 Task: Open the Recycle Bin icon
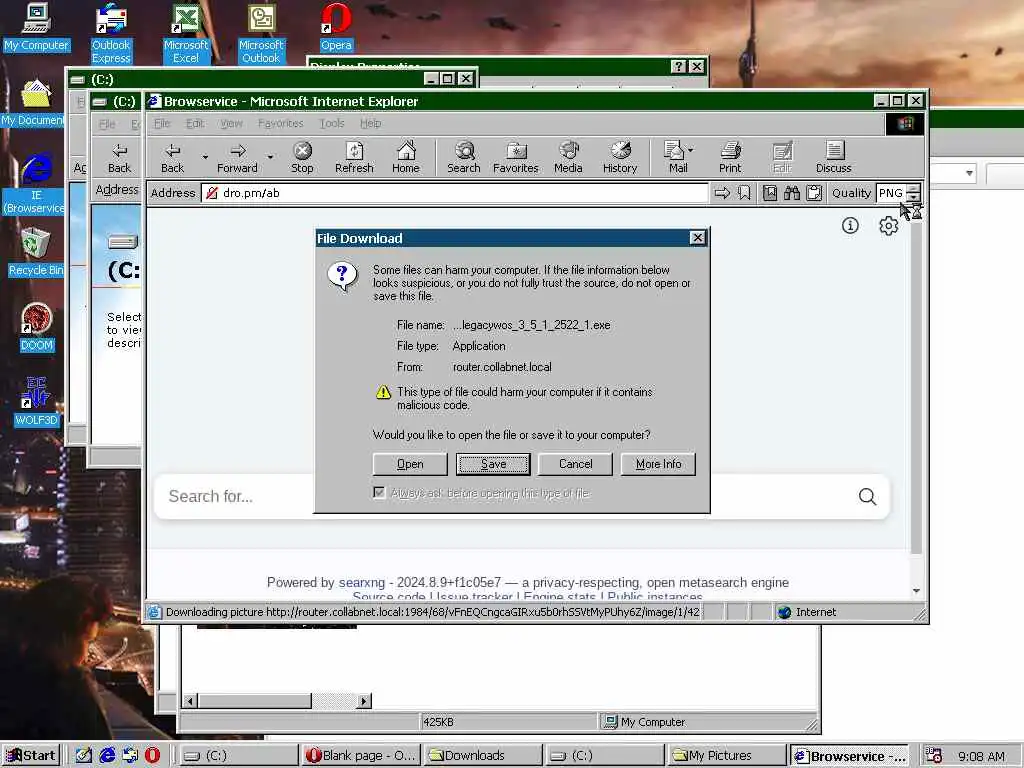coord(35,252)
